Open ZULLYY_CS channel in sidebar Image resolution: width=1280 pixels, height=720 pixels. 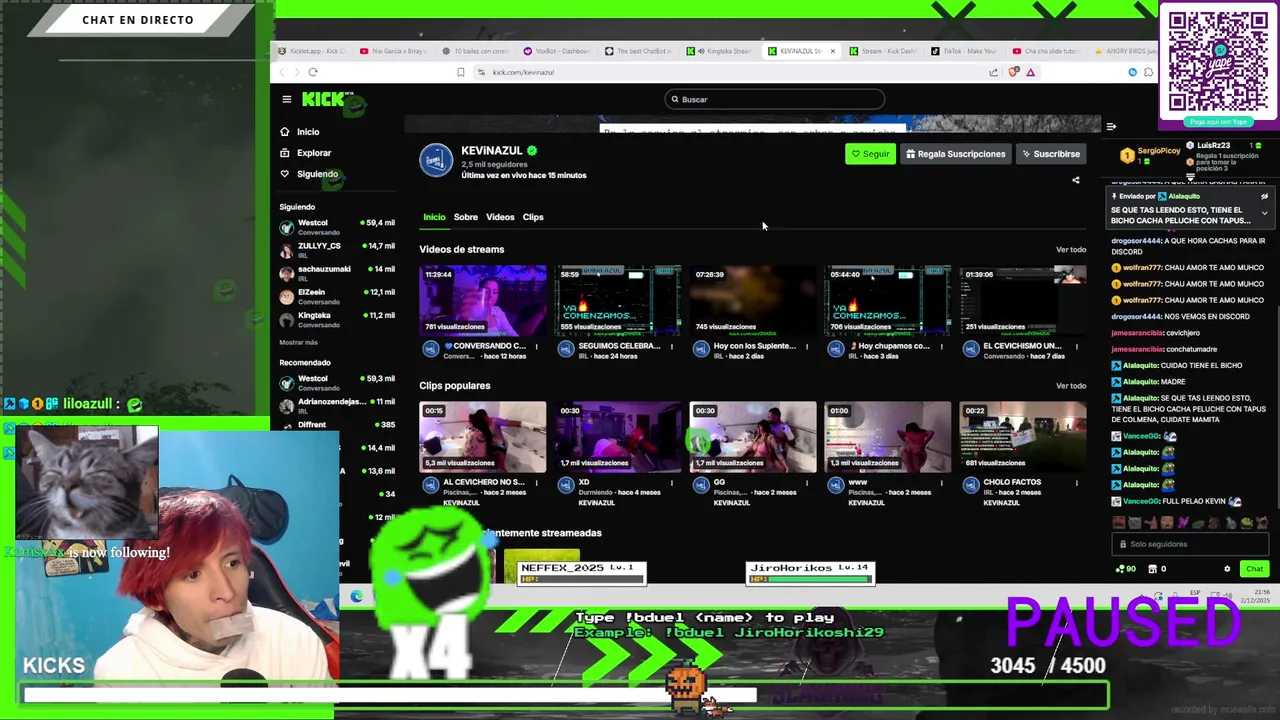pos(337,250)
